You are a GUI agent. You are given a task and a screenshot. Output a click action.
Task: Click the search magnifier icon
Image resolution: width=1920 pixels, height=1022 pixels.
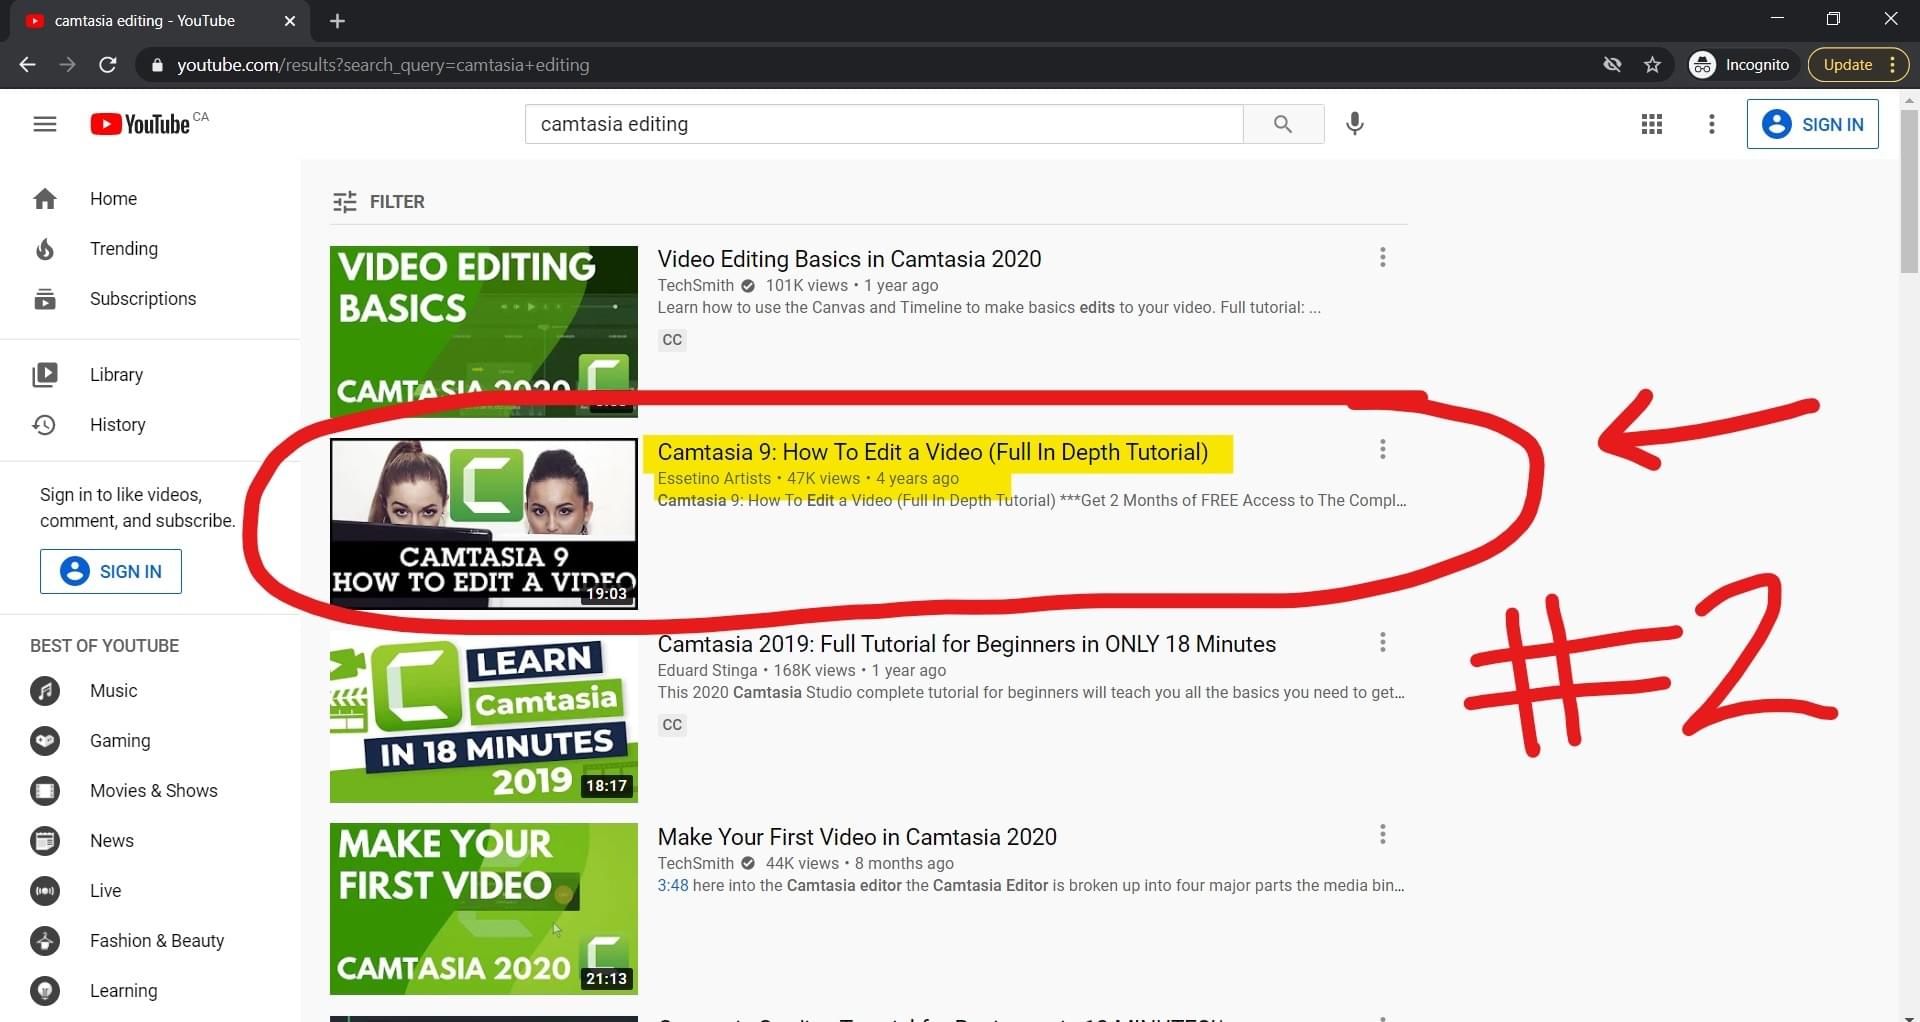1283,124
